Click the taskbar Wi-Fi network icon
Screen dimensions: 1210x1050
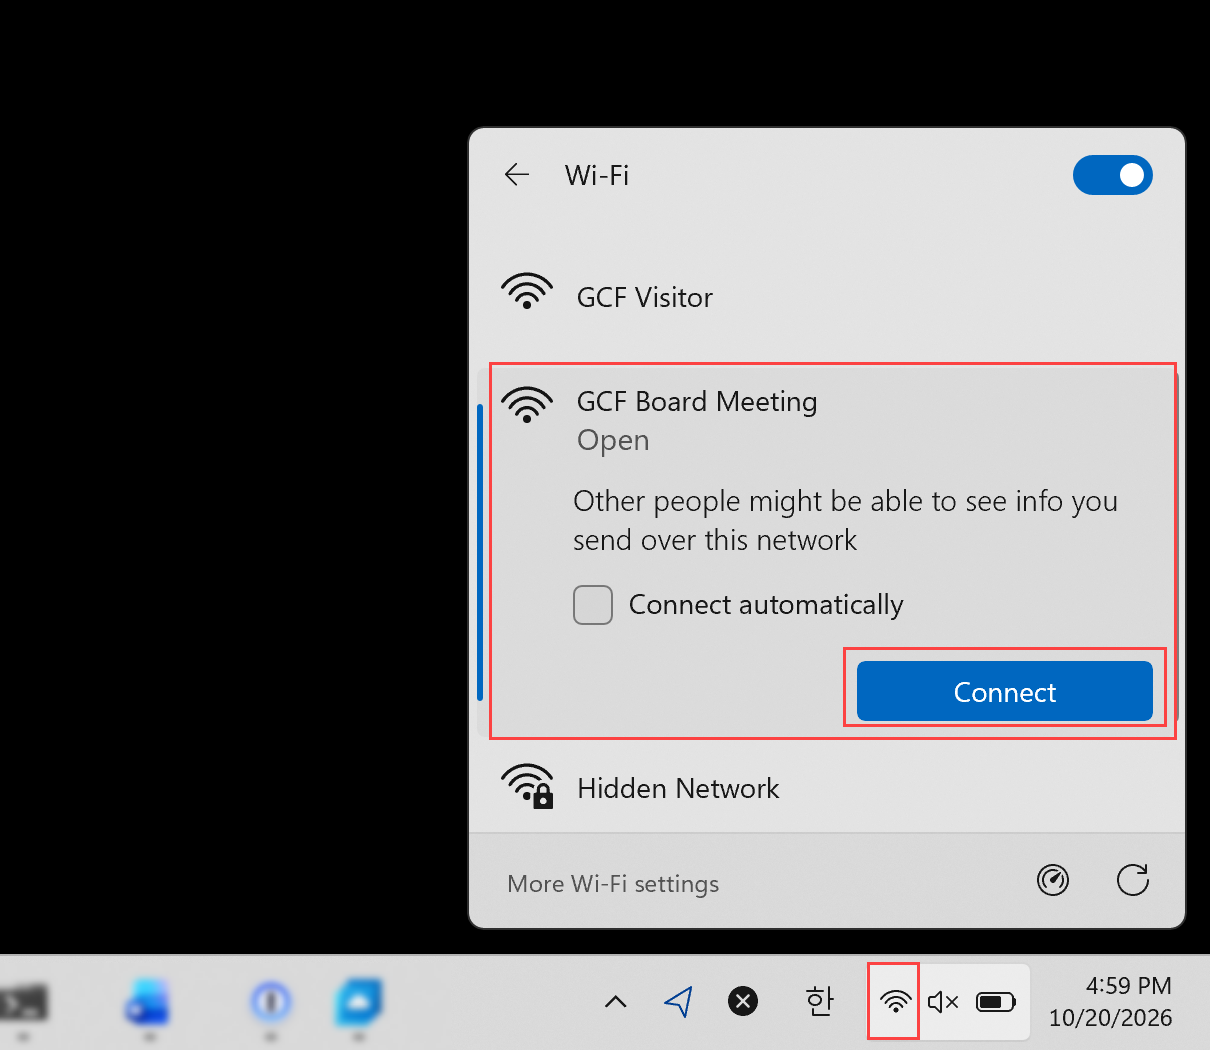click(x=895, y=1001)
